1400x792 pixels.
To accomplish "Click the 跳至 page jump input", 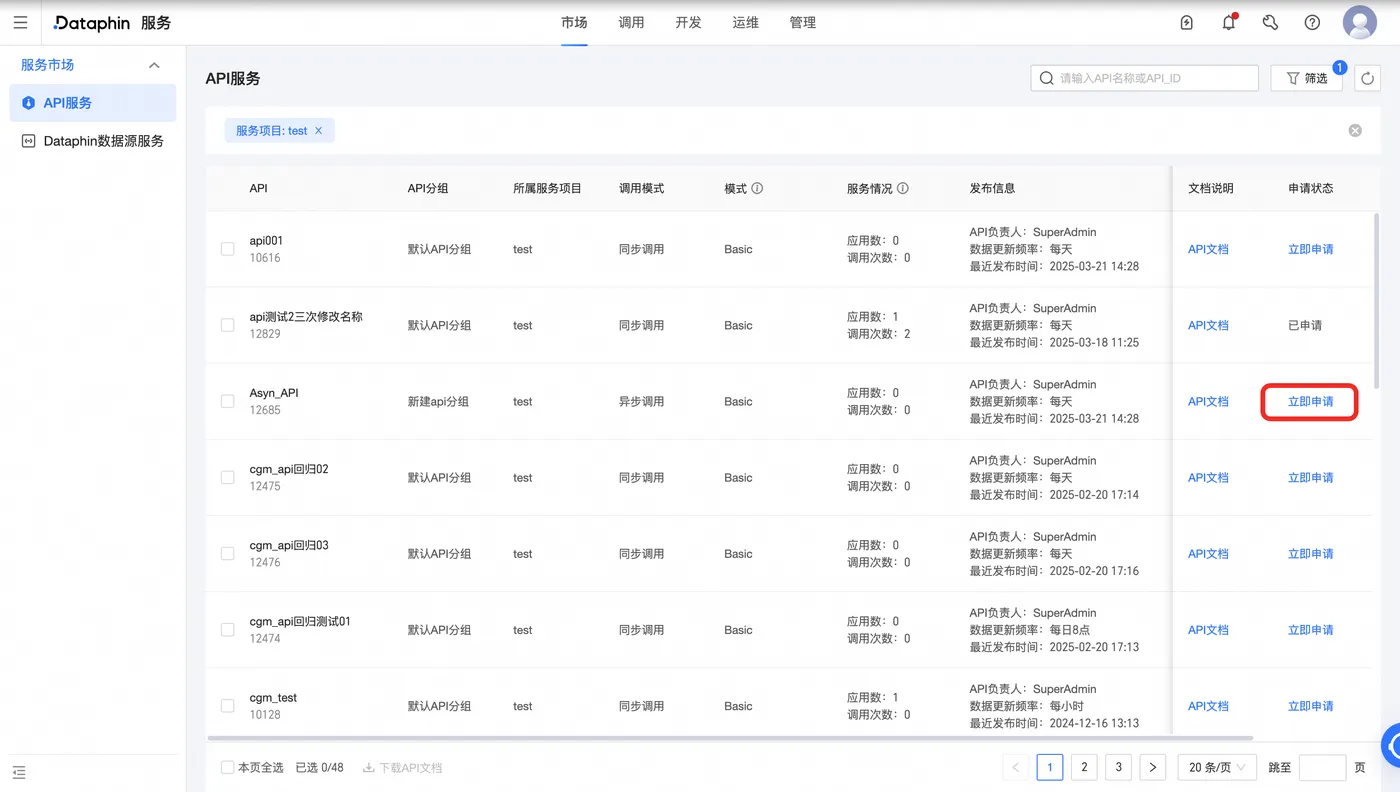I will tap(1322, 767).
